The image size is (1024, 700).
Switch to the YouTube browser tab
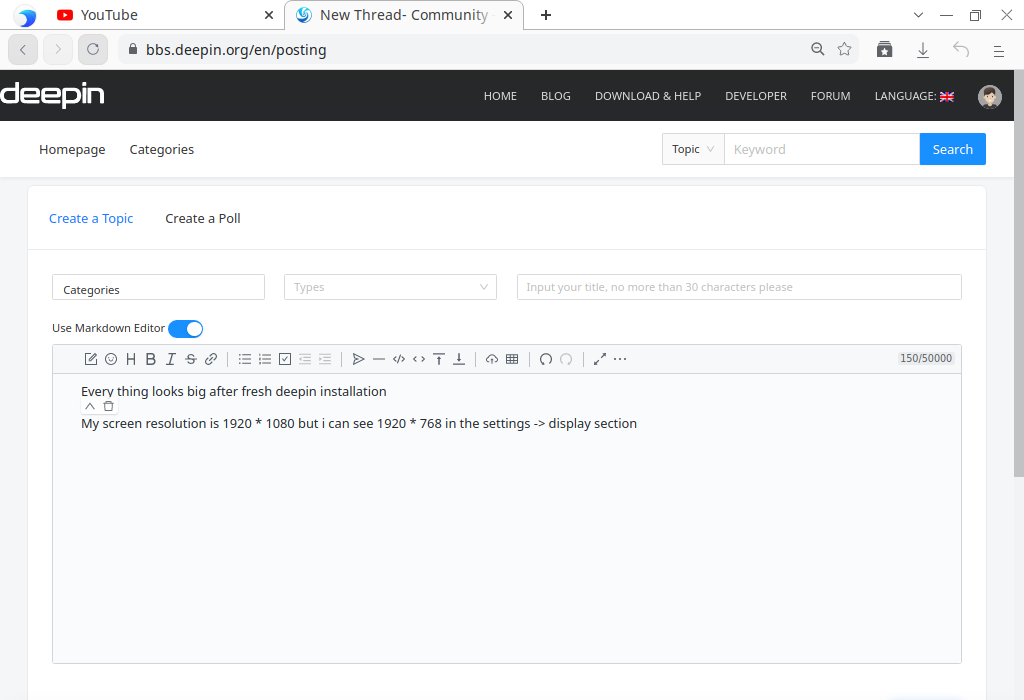166,15
